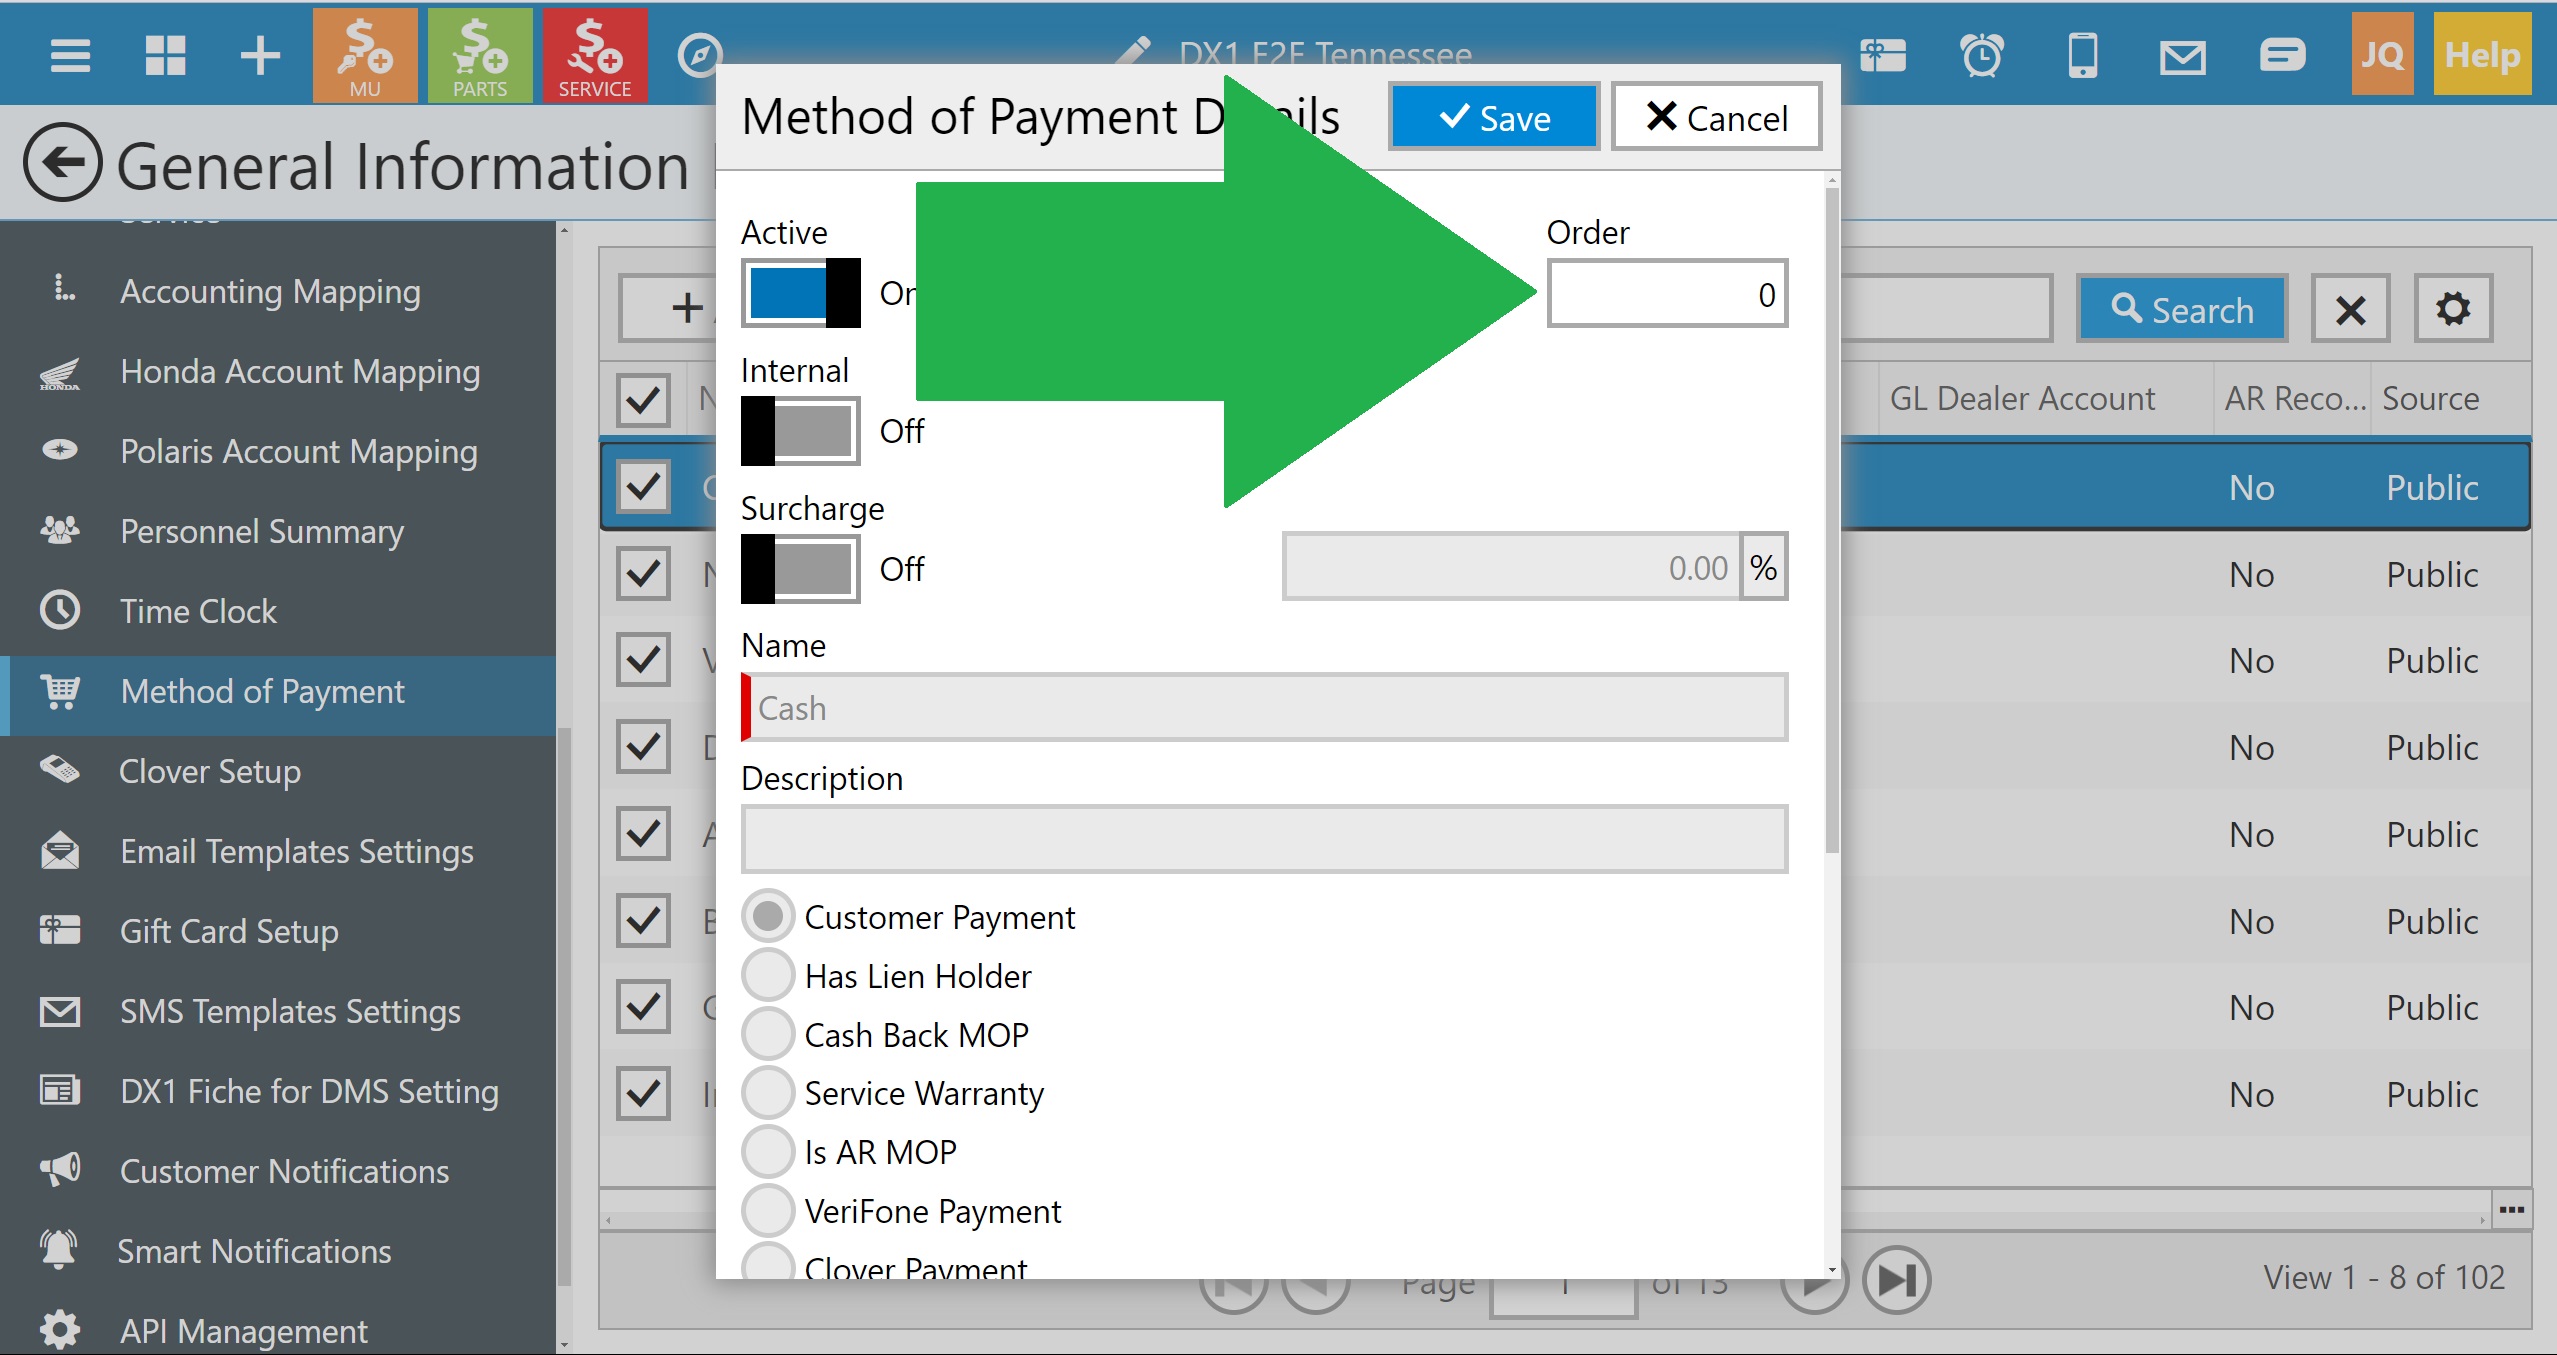Viewport: 2557px width, 1355px height.
Task: Open the envelope mail icon
Action: [2182, 57]
